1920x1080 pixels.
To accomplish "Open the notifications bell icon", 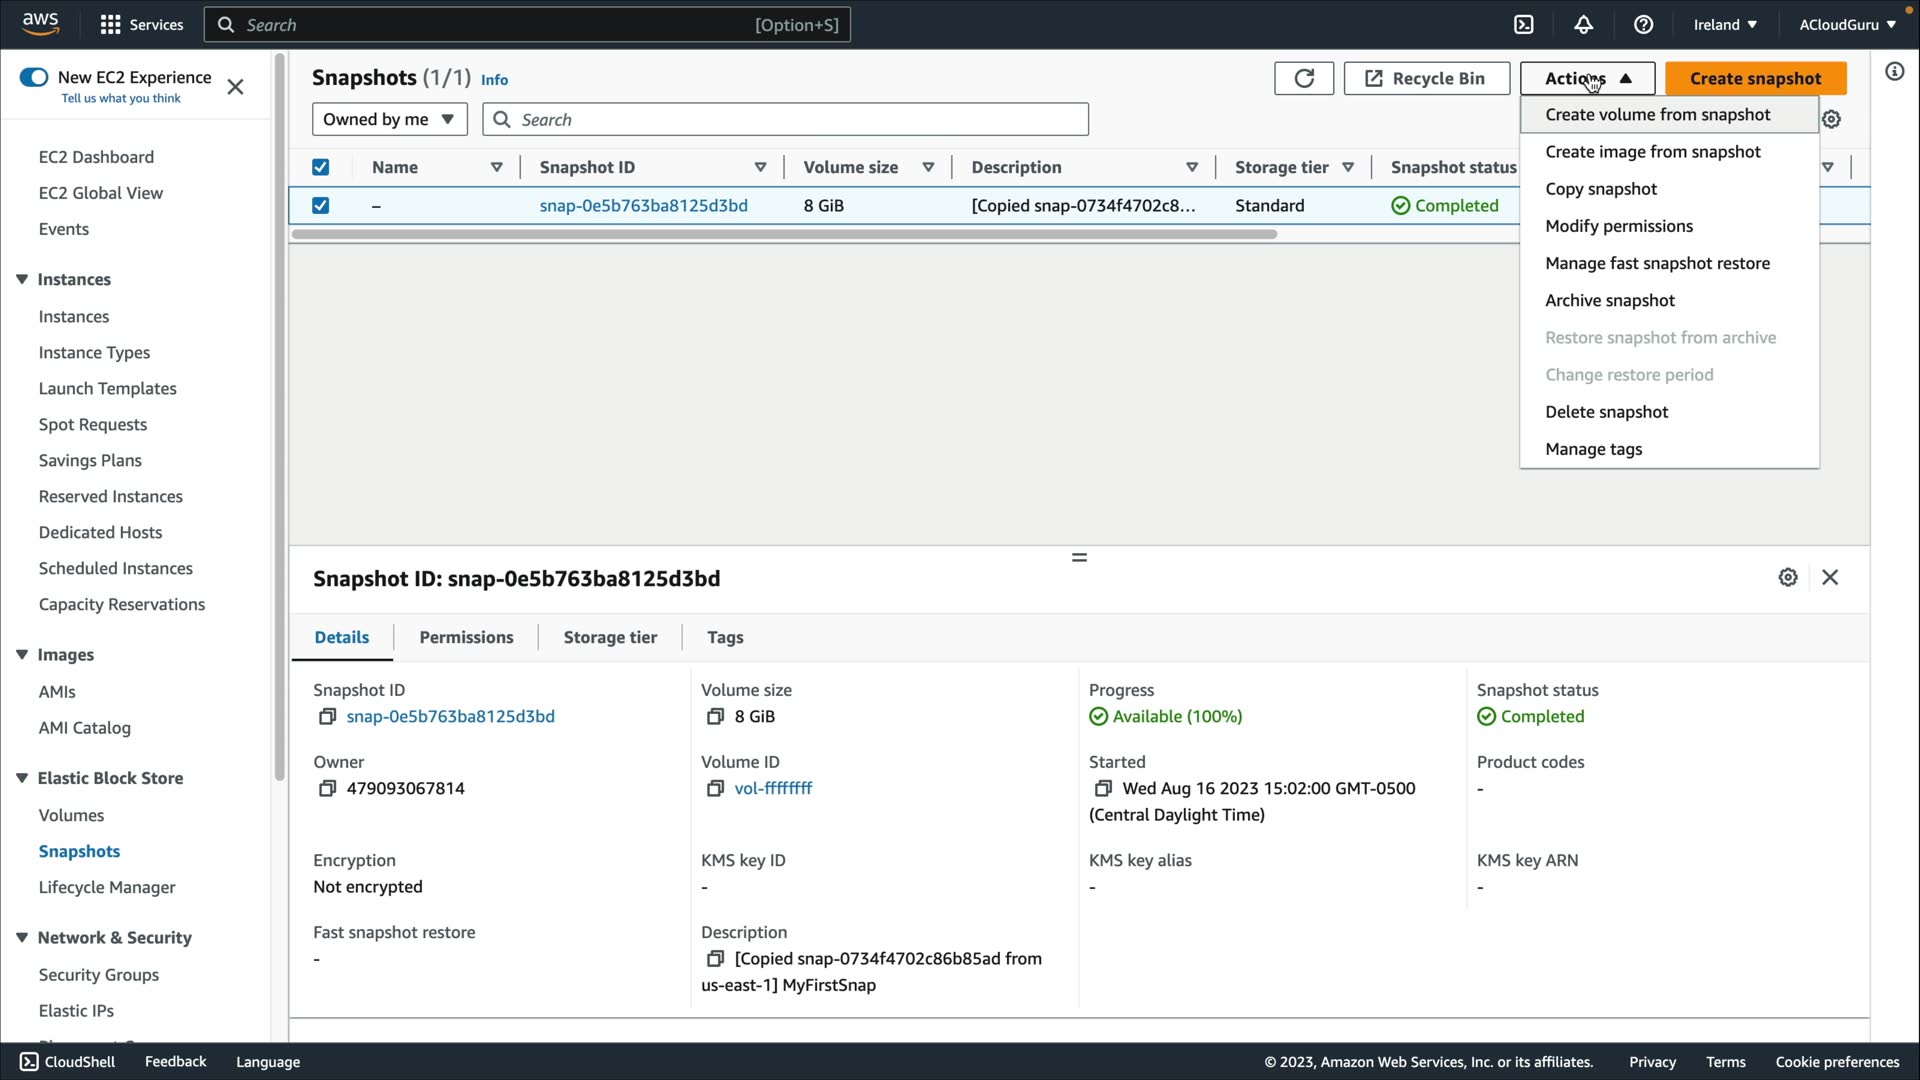I will click(1583, 25).
